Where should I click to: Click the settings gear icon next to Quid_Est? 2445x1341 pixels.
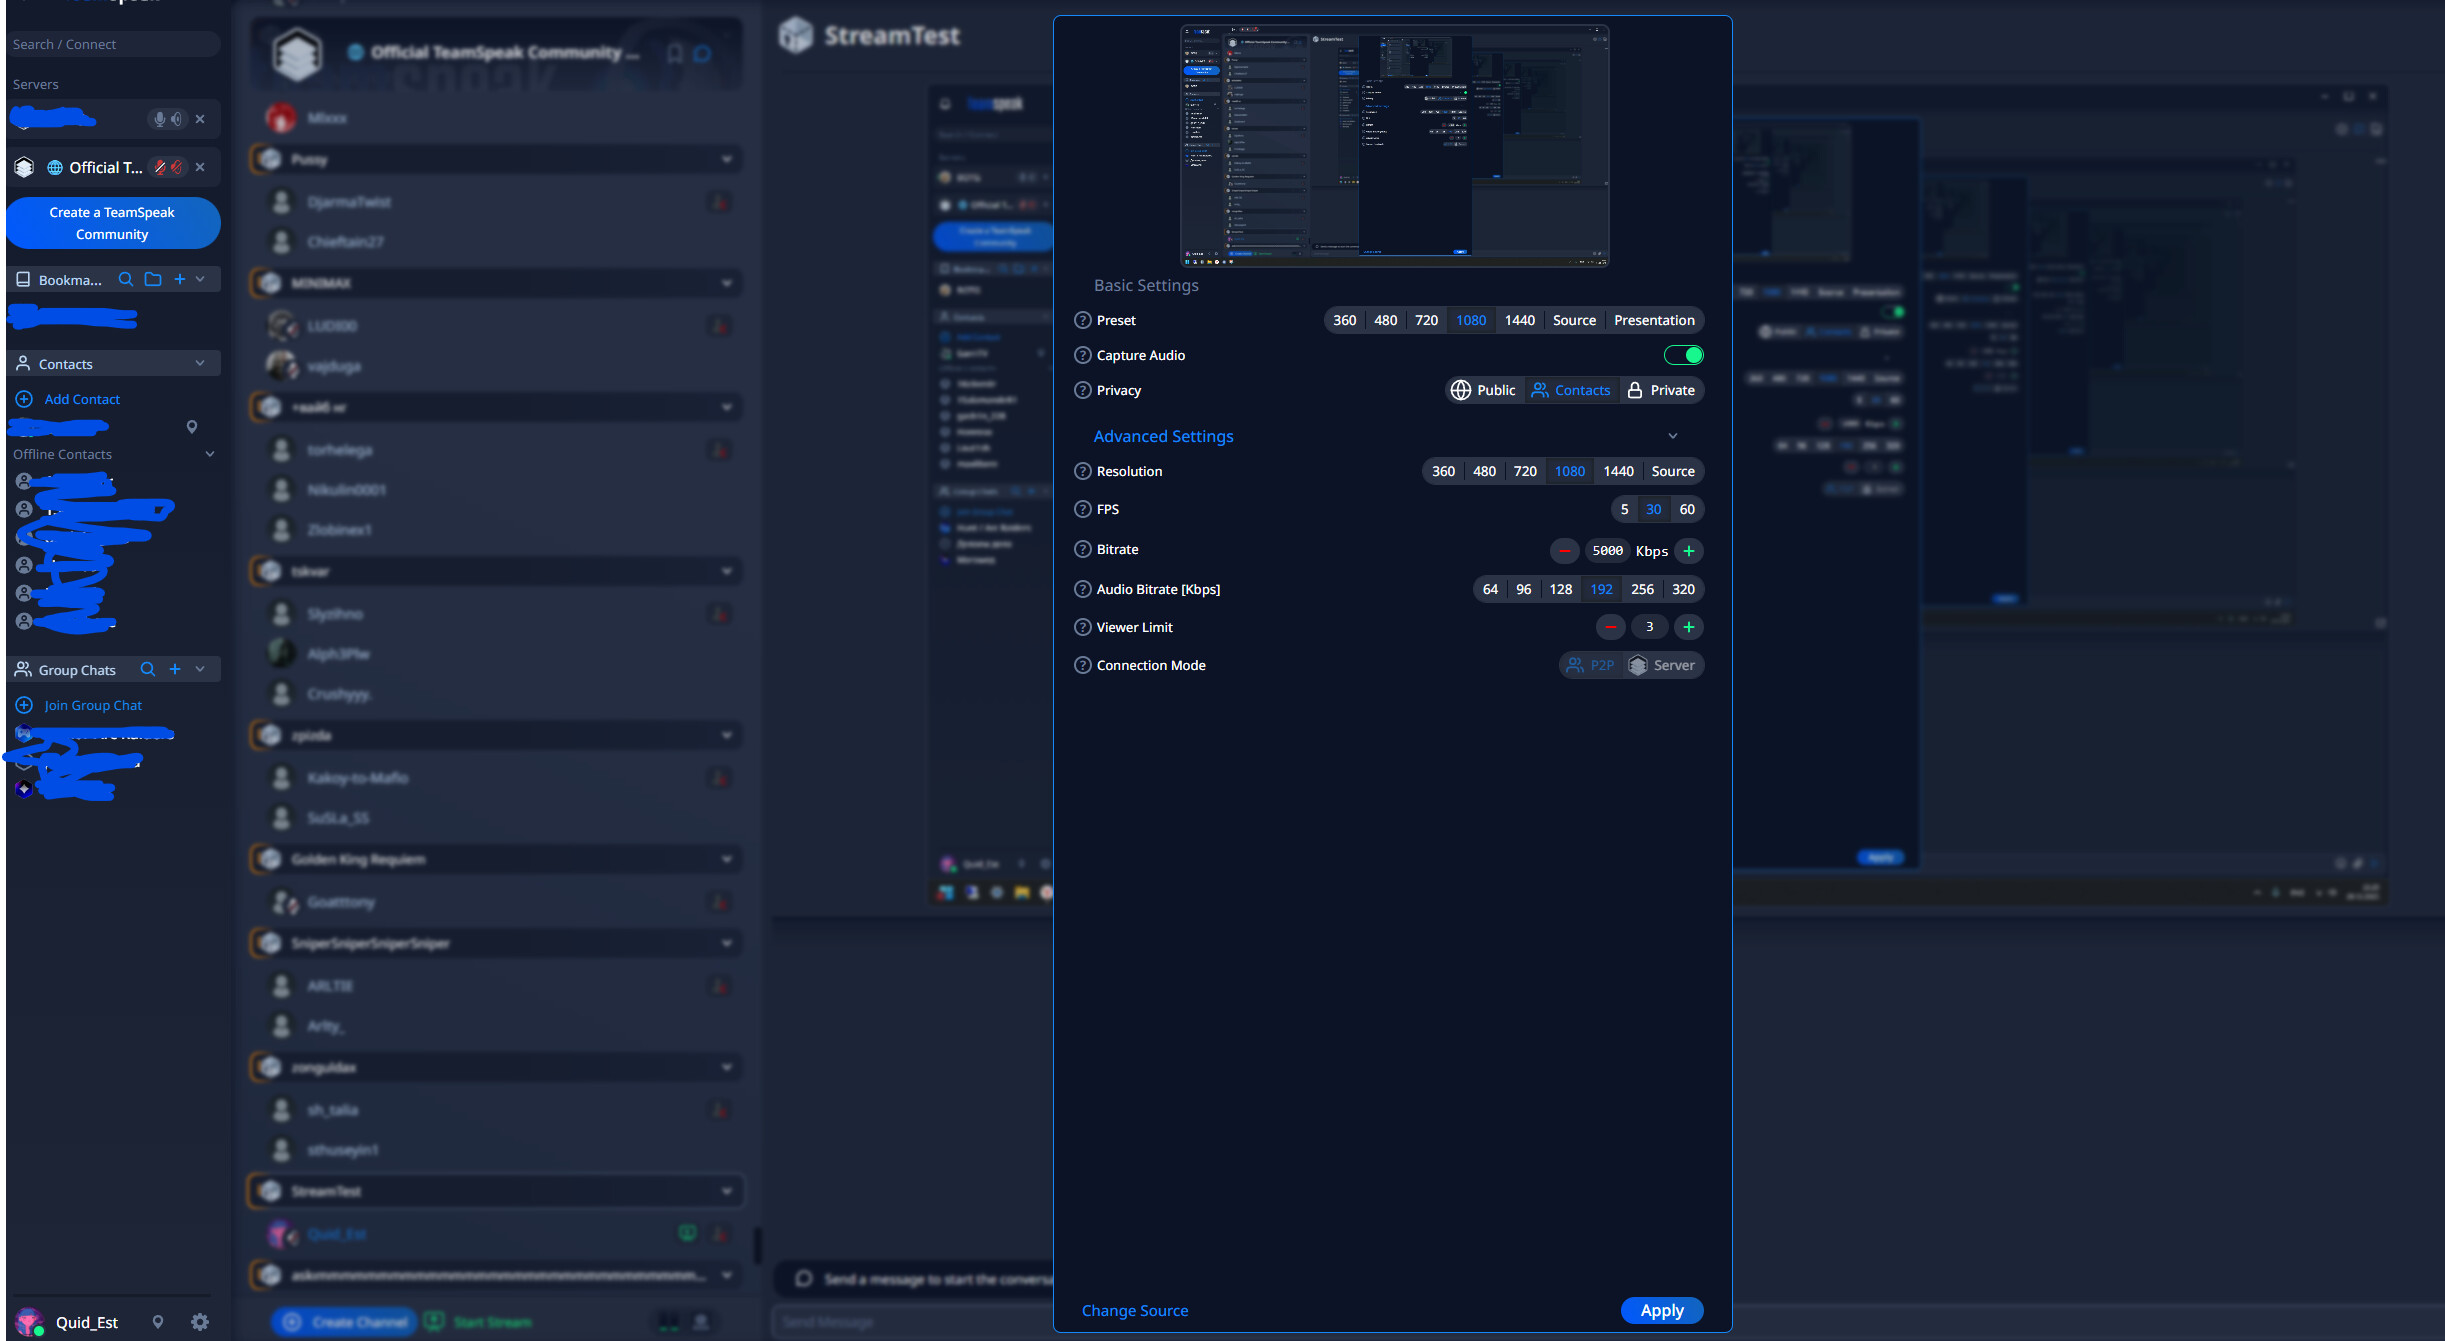tap(200, 1322)
